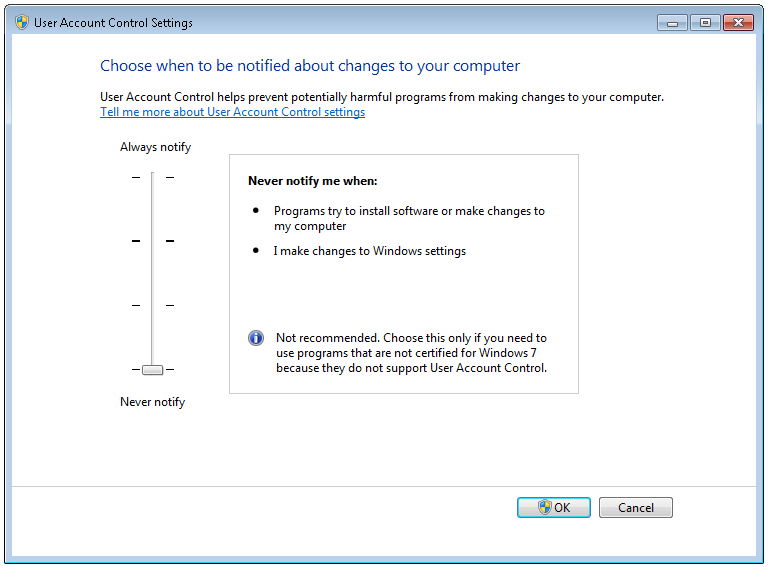Click the Never notify label
The width and height of the screenshot is (768, 567).
click(152, 402)
